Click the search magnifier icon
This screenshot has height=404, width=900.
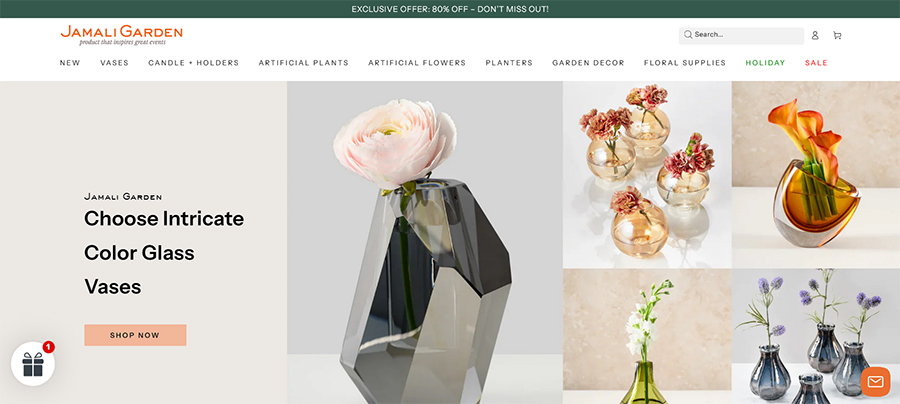(x=688, y=34)
